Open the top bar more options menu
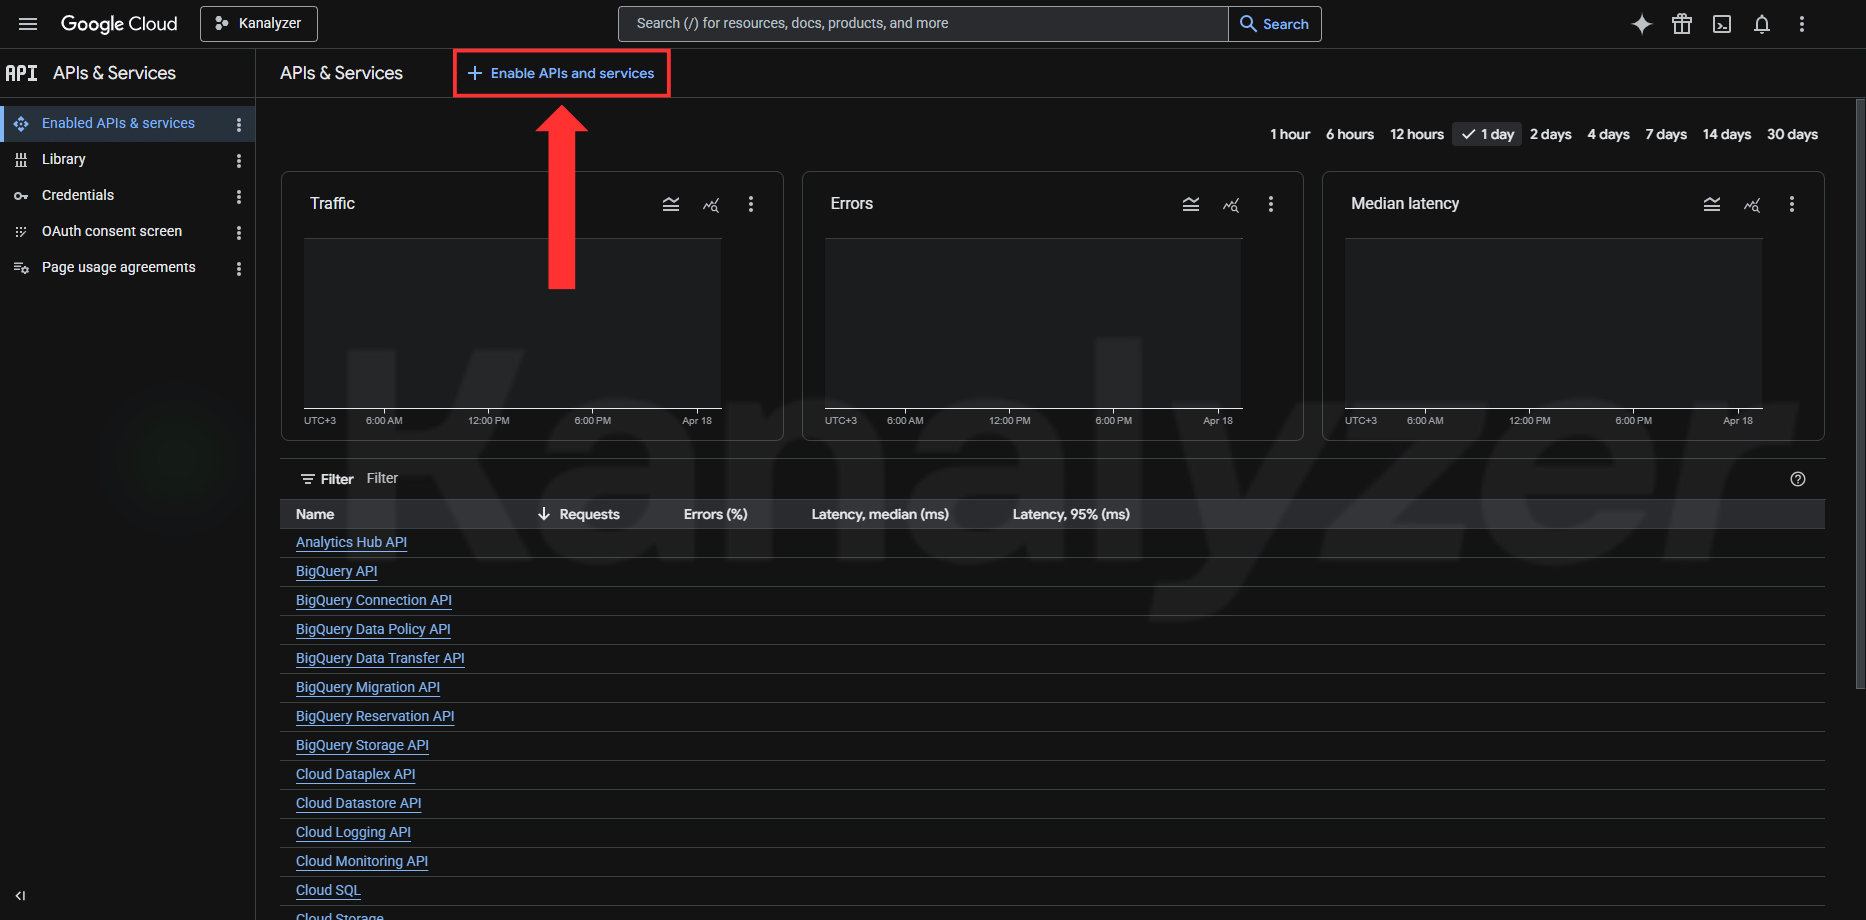 [x=1802, y=24]
